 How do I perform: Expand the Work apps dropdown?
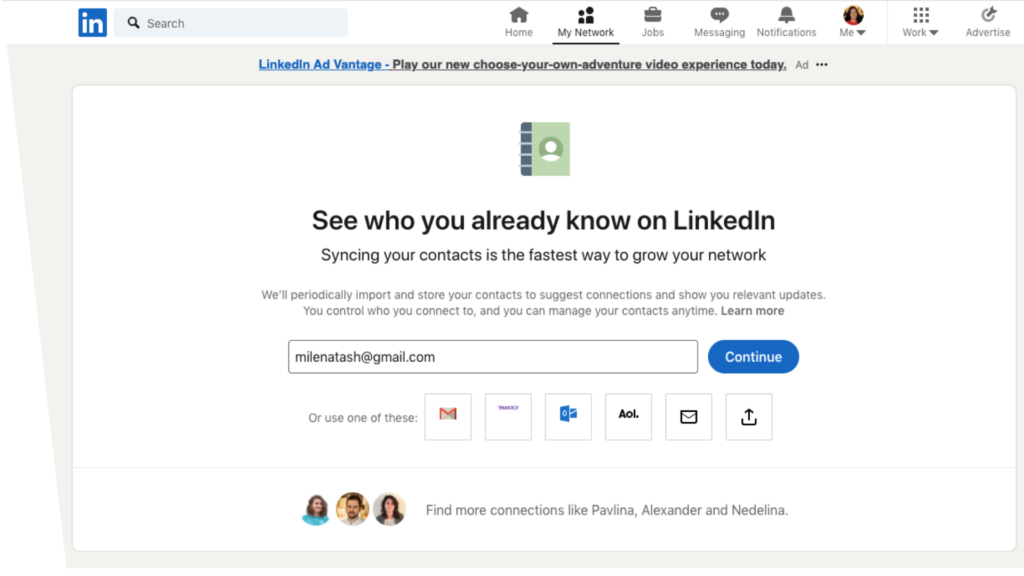coord(920,22)
